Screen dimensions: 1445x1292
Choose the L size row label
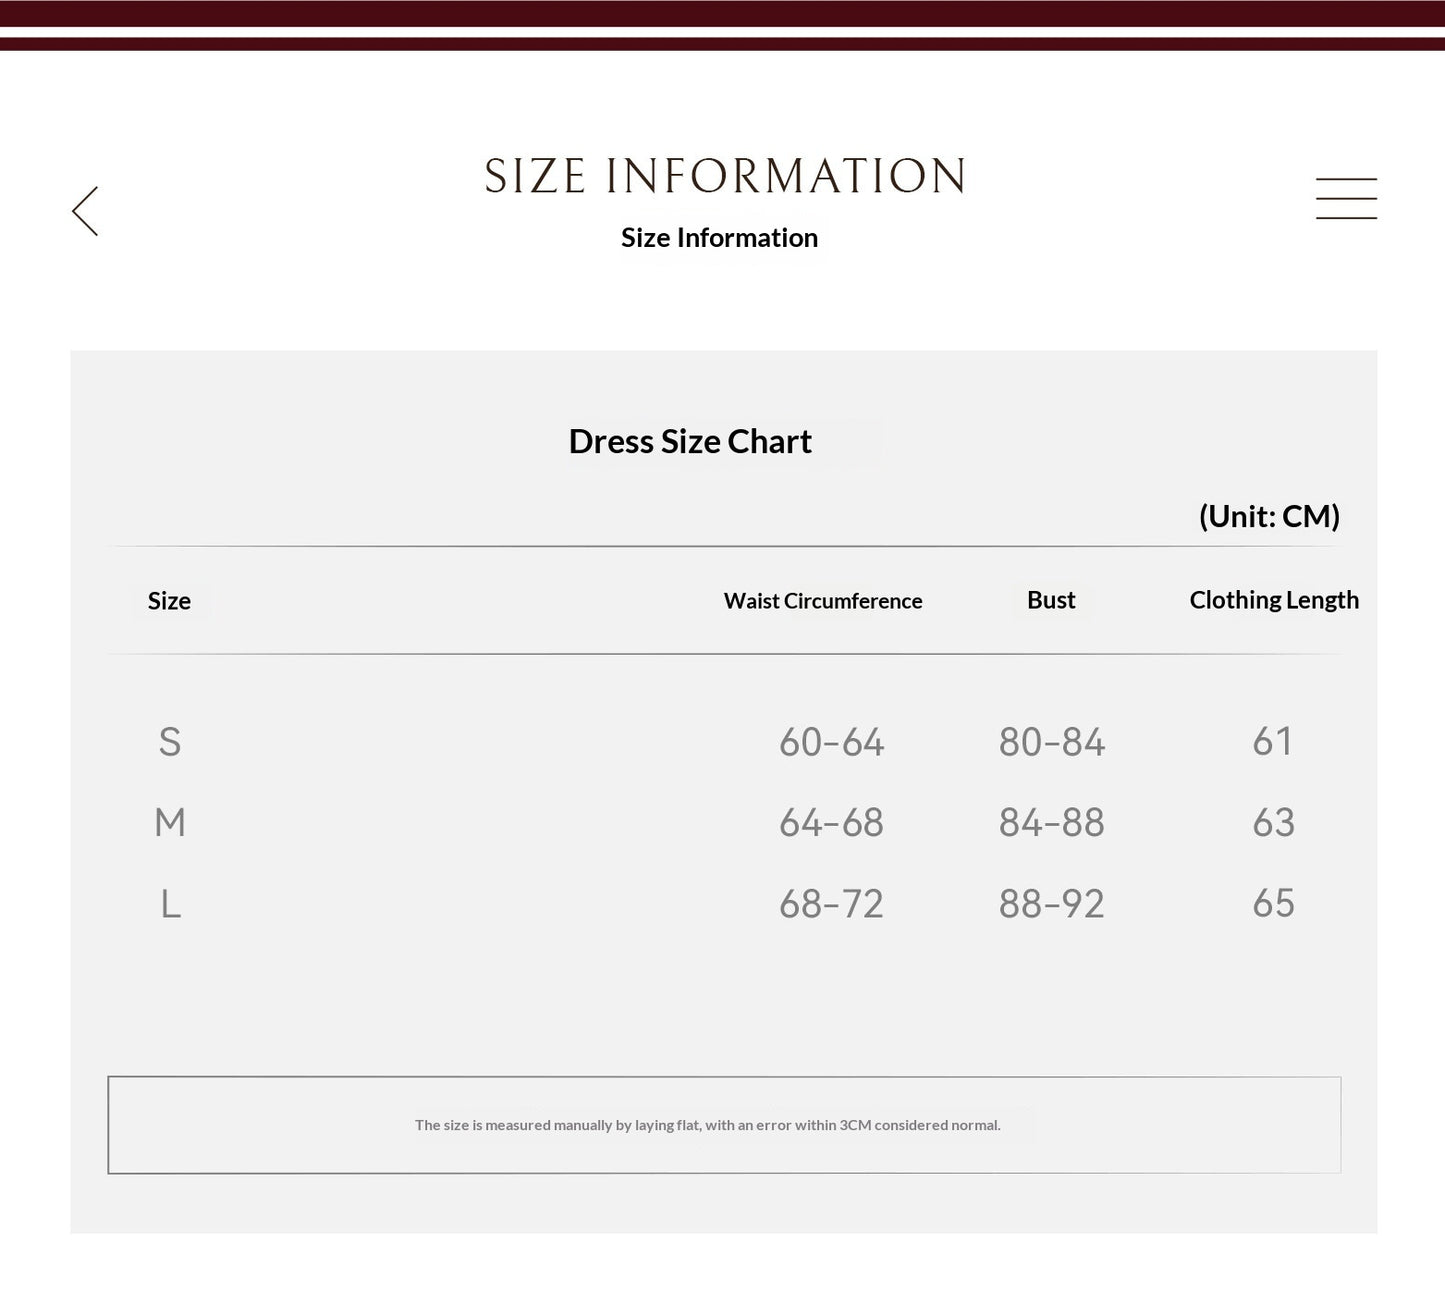pos(171,904)
